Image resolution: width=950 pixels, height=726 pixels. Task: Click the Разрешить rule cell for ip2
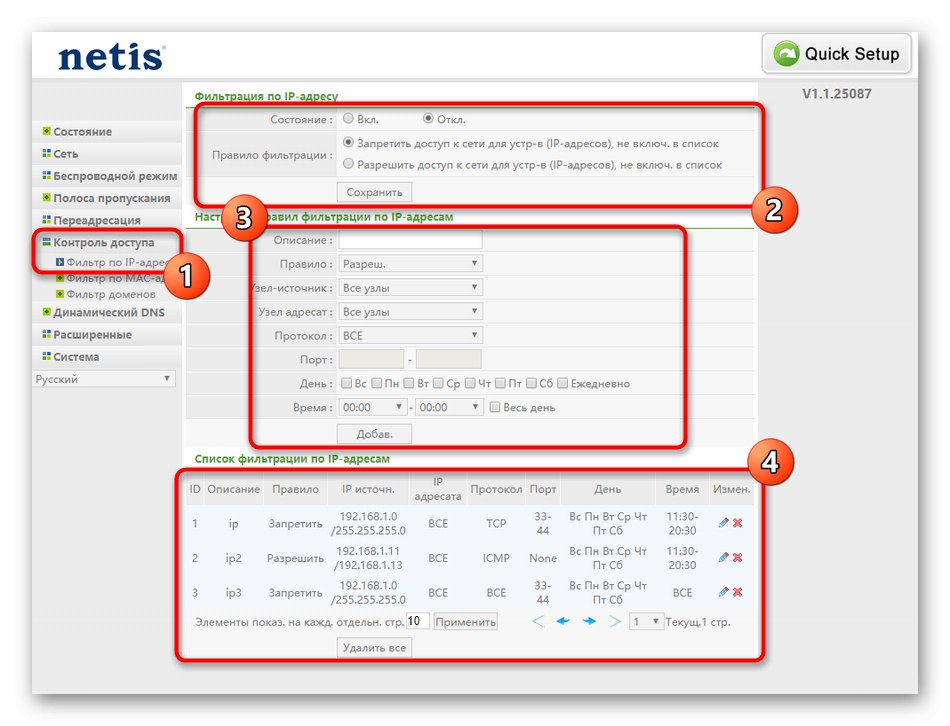click(x=295, y=558)
